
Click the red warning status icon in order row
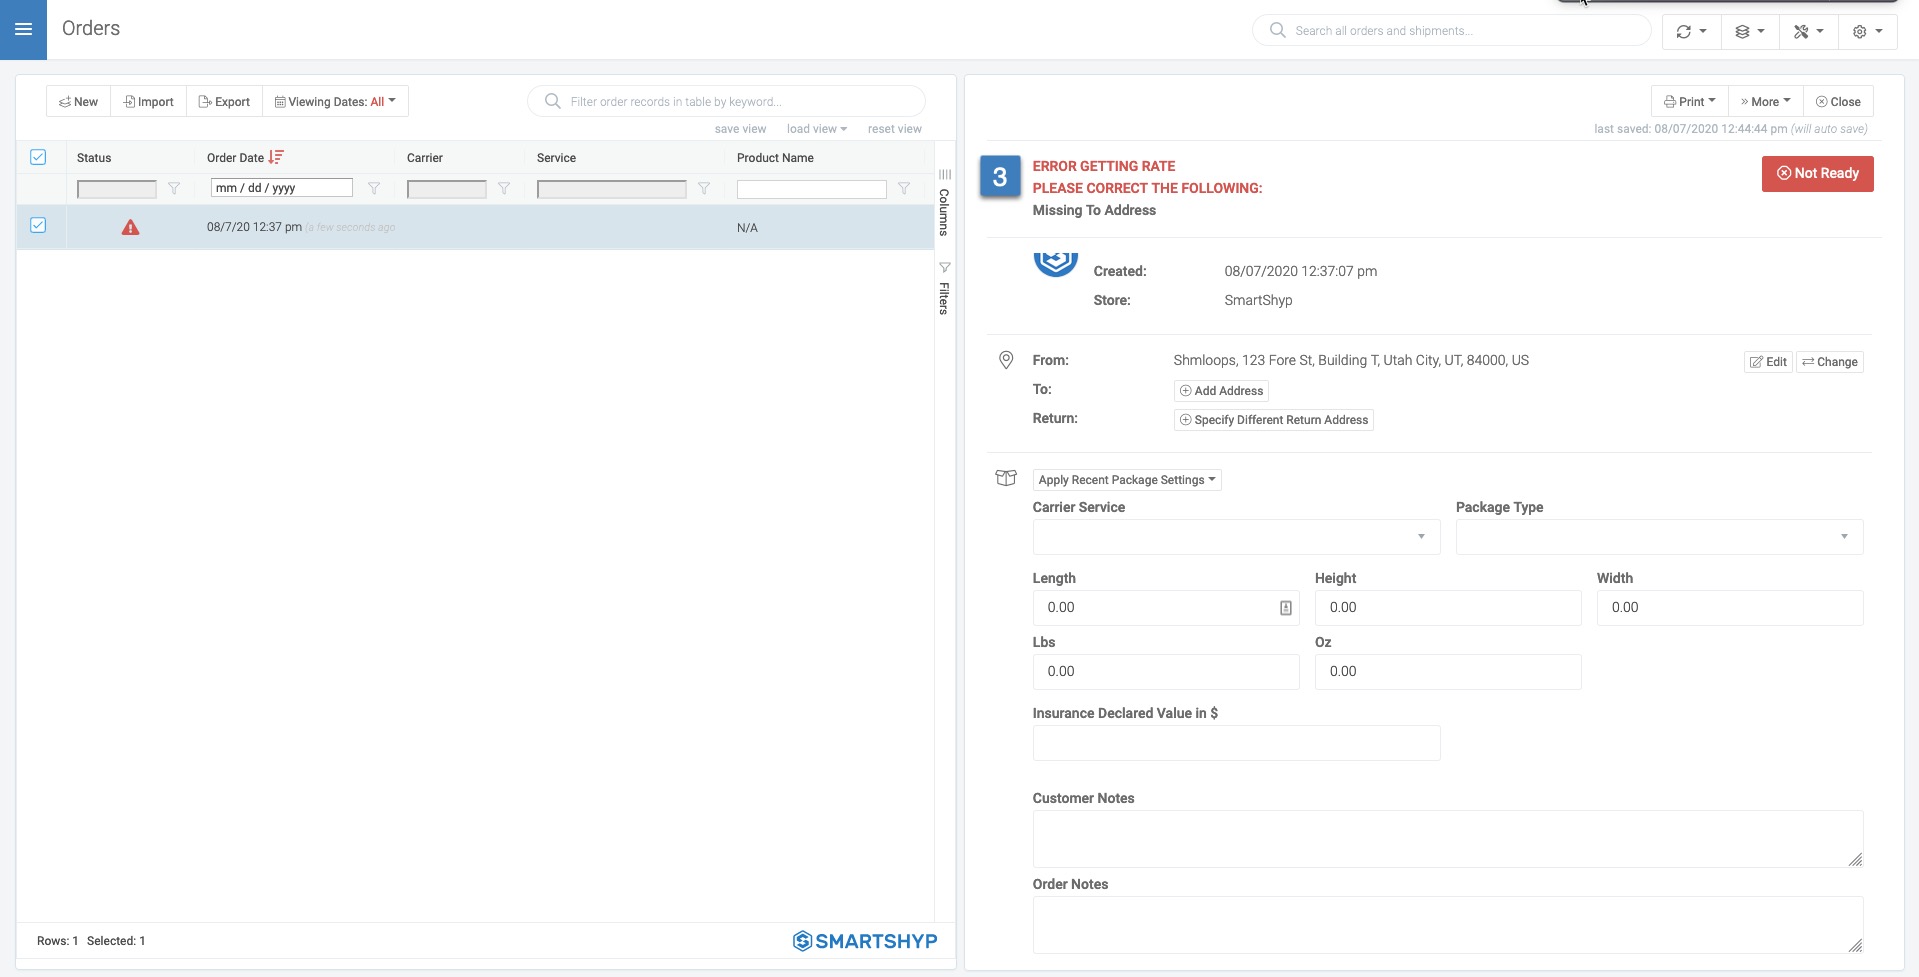coord(130,228)
